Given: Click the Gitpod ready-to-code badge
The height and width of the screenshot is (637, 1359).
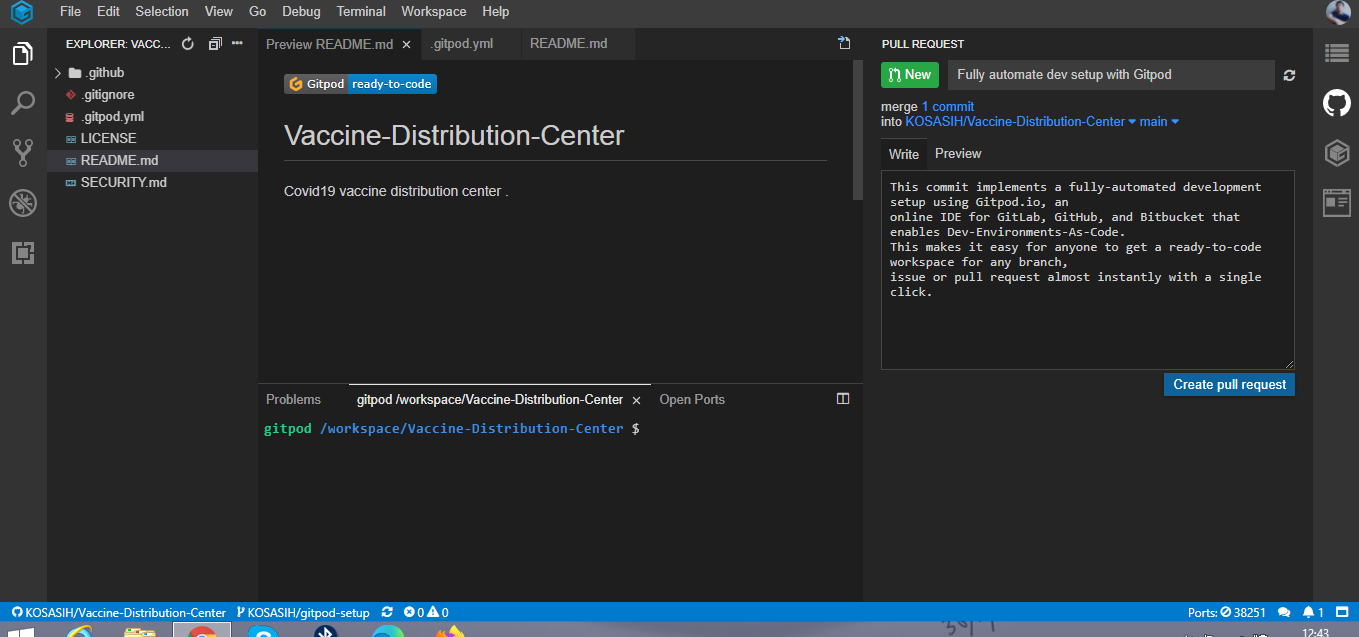Looking at the screenshot, I should point(361,84).
